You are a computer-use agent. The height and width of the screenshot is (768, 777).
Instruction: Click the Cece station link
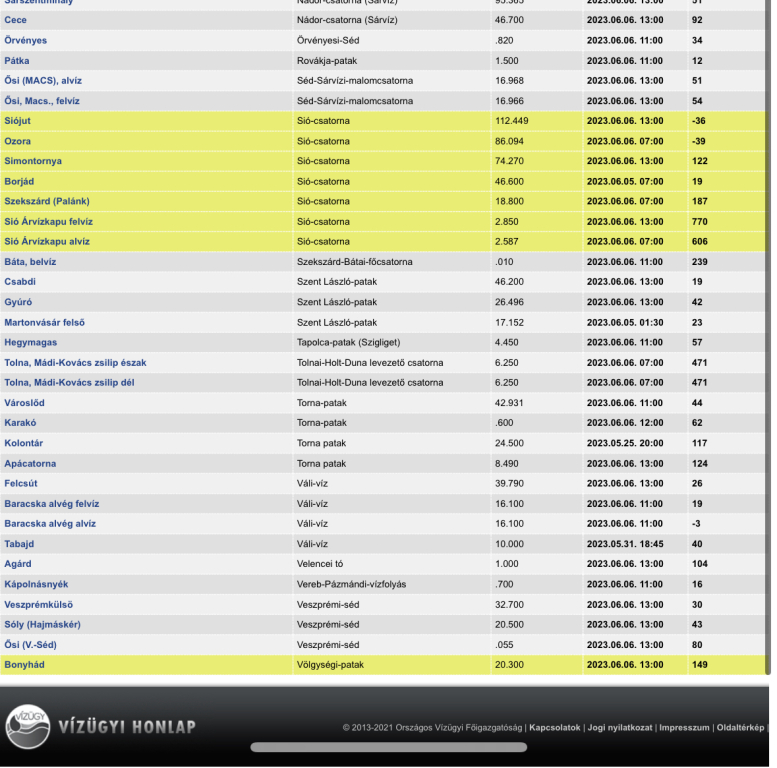16,20
